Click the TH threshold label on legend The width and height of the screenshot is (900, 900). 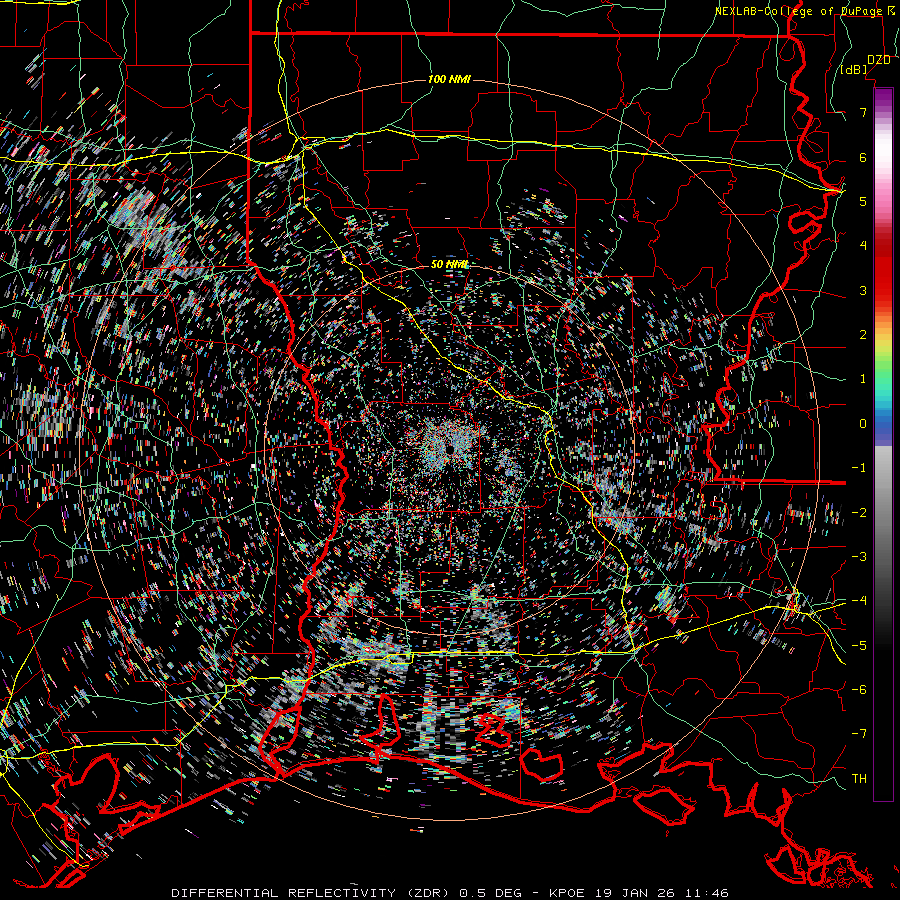point(859,779)
